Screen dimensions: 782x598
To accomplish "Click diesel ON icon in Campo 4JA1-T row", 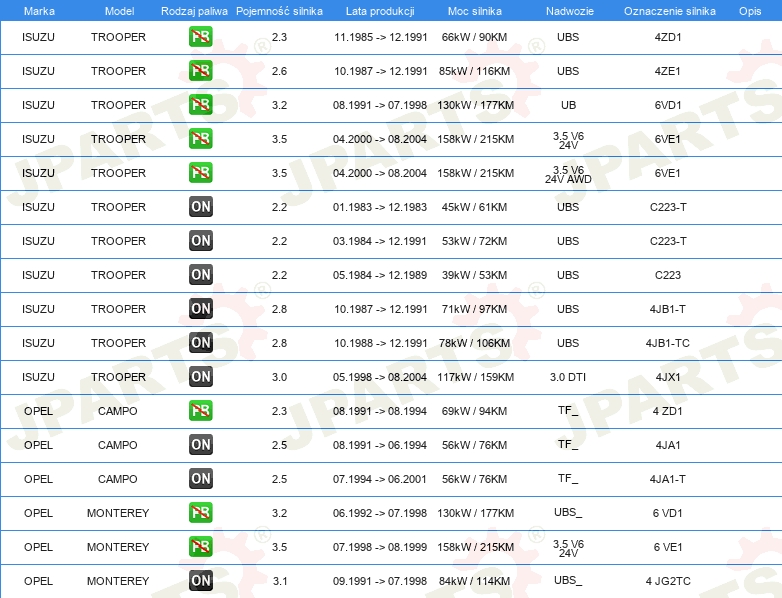I will 200,478.
